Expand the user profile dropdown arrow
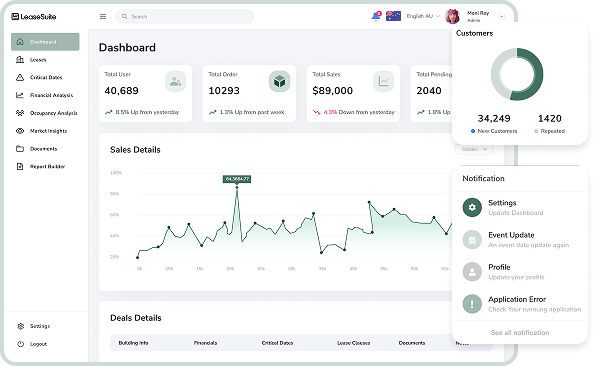Image resolution: width=596 pixels, height=366 pixels. click(501, 16)
